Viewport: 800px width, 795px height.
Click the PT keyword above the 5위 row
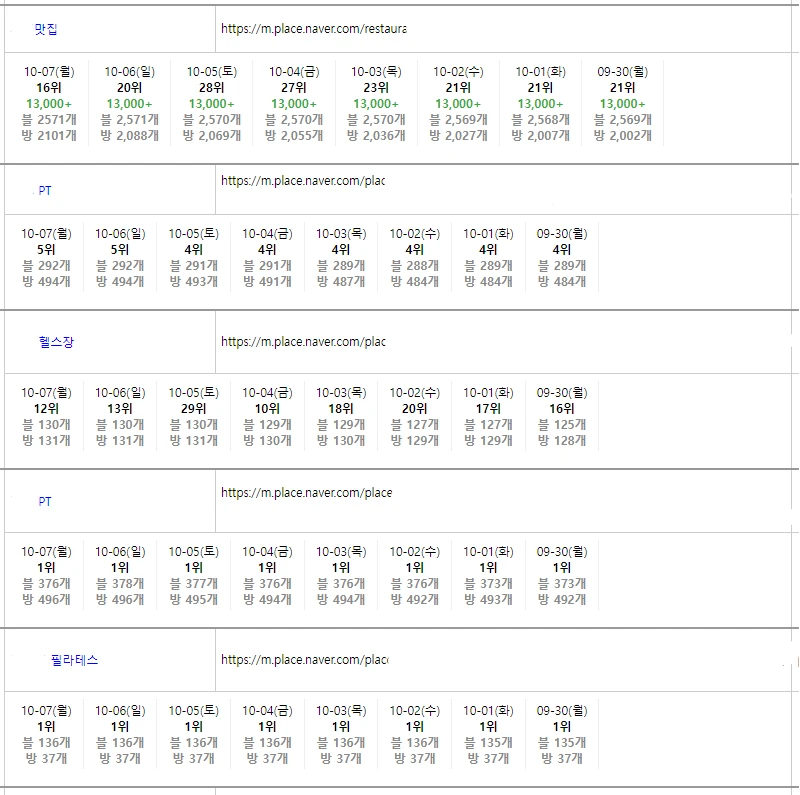[45, 190]
